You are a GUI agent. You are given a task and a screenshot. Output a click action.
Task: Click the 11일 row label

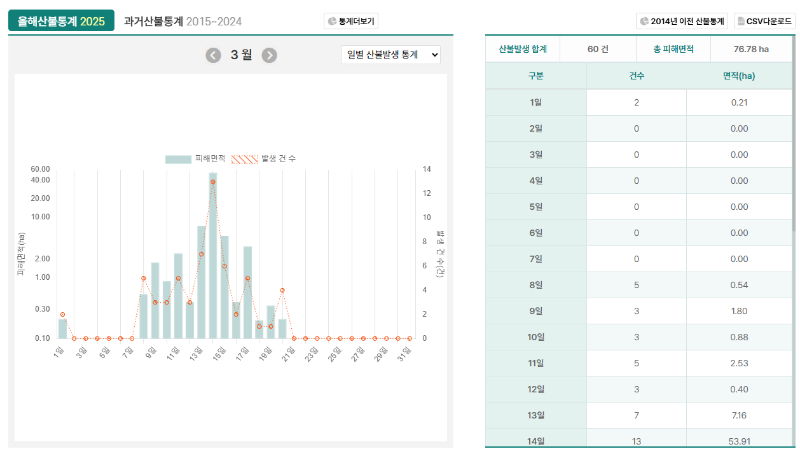click(x=536, y=363)
